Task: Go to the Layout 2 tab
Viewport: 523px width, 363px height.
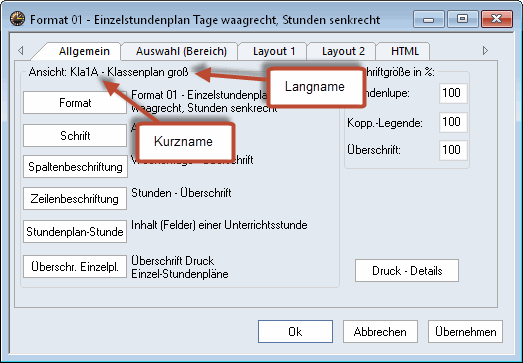Action: pos(343,51)
